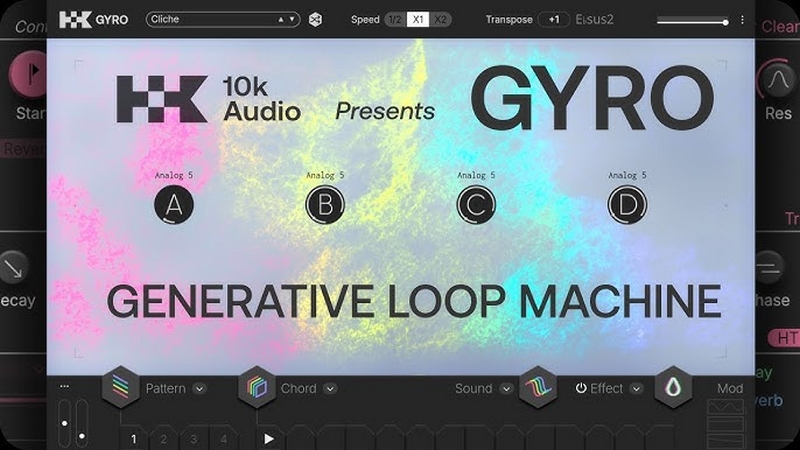The image size is (800, 450).
Task: Toggle the Effect power button
Action: 581,388
